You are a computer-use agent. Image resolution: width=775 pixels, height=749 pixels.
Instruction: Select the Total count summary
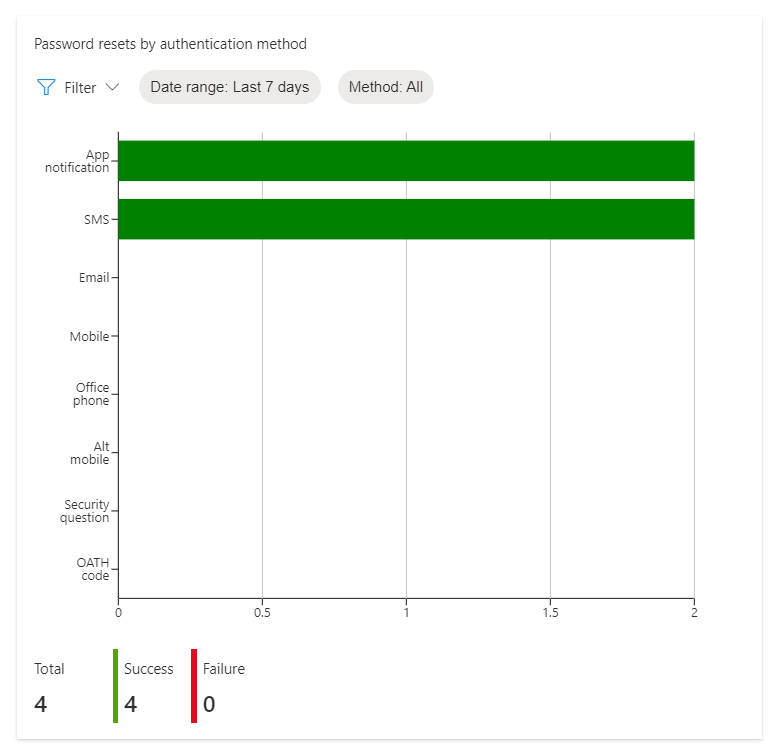point(49,687)
